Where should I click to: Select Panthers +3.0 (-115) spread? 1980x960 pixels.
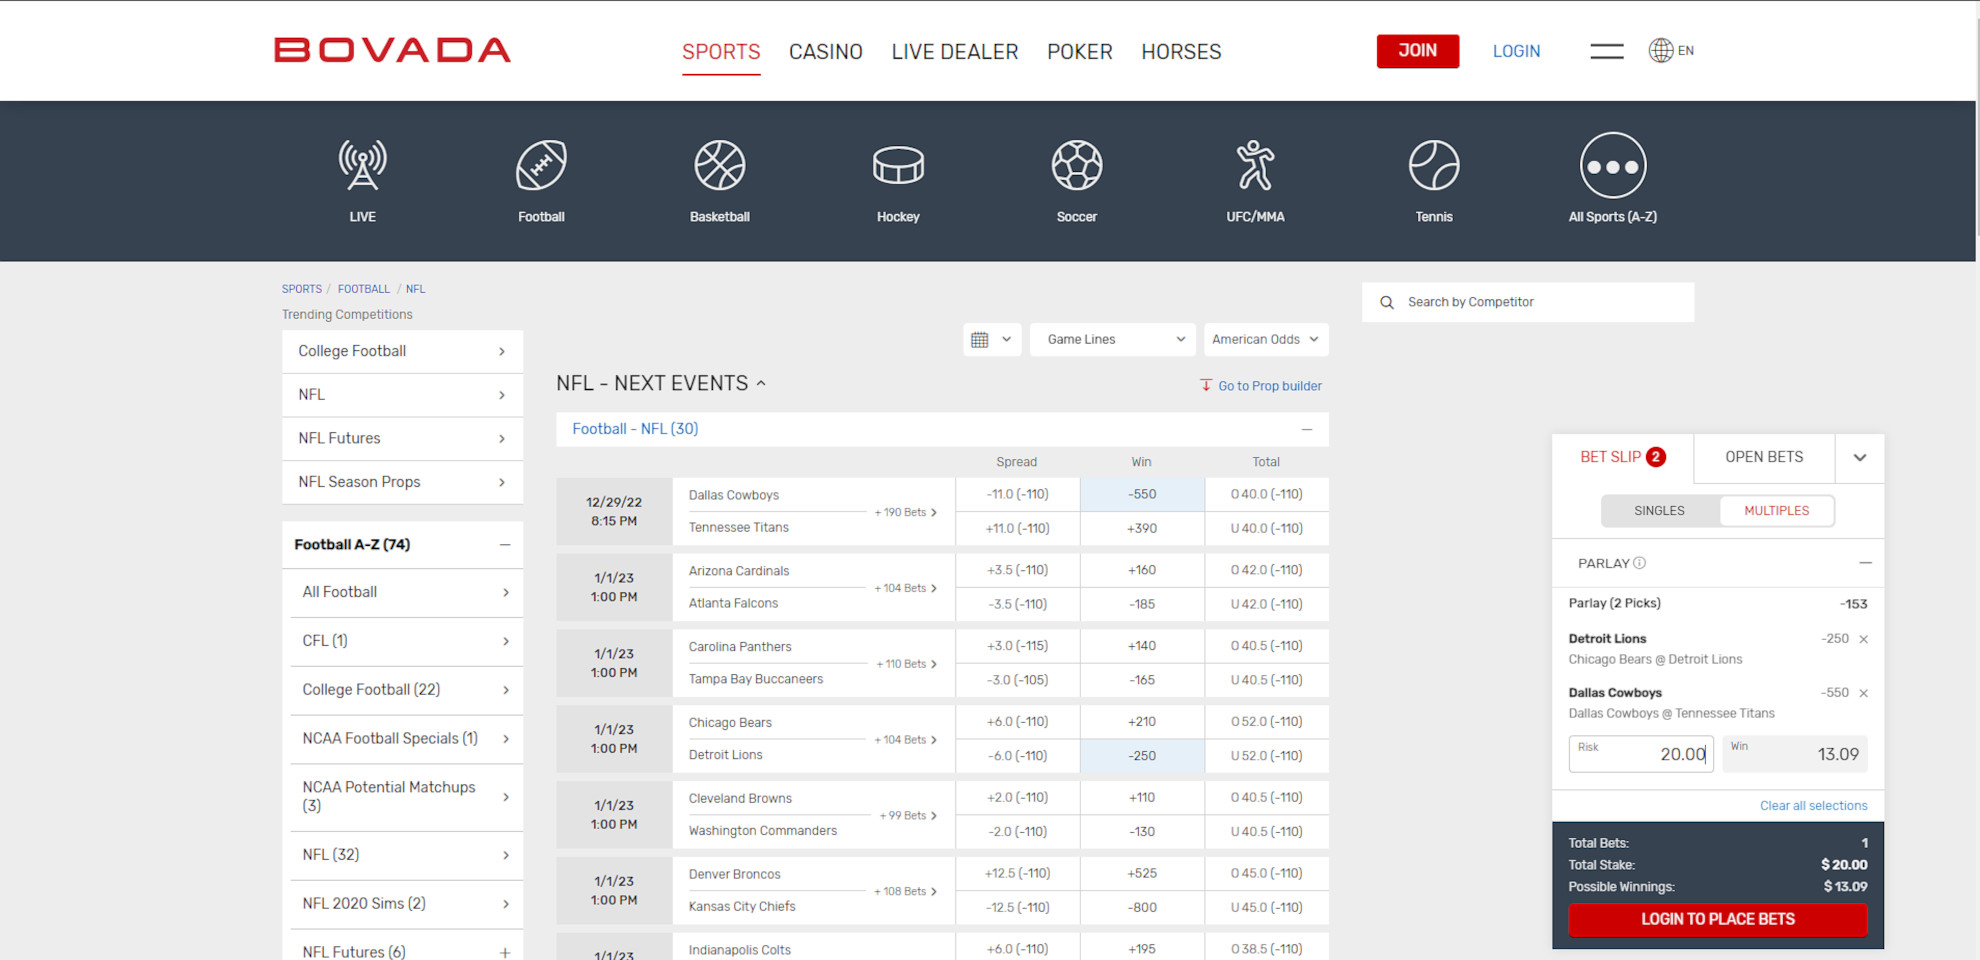click(1017, 646)
